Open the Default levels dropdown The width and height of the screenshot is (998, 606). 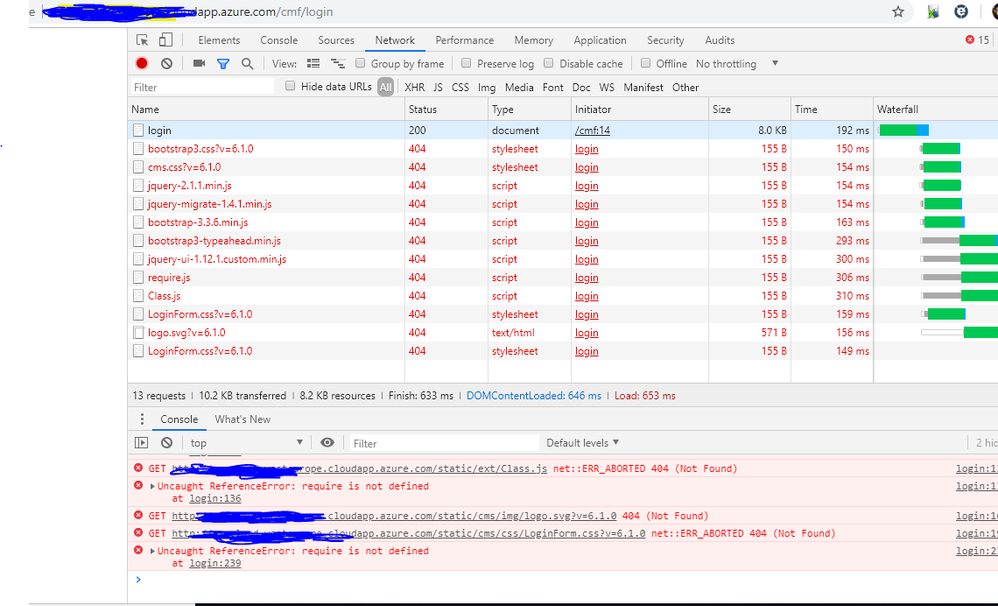pyautogui.click(x=582, y=443)
